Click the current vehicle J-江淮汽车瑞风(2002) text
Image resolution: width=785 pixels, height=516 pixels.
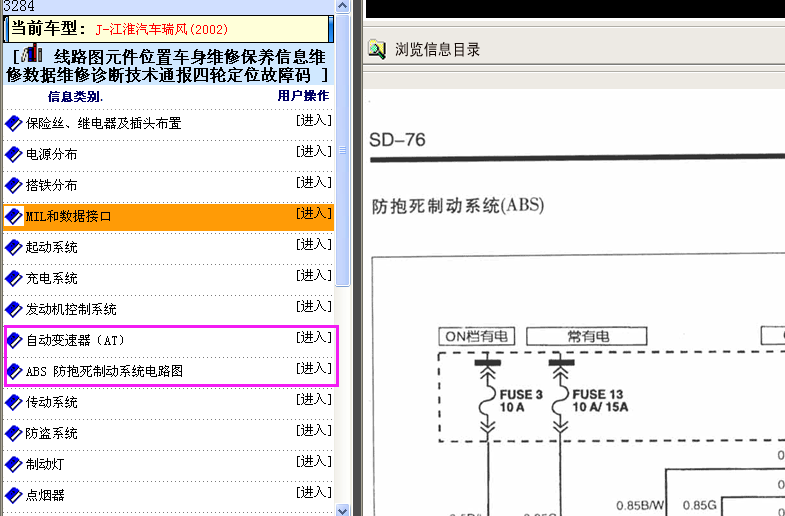click(x=162, y=30)
